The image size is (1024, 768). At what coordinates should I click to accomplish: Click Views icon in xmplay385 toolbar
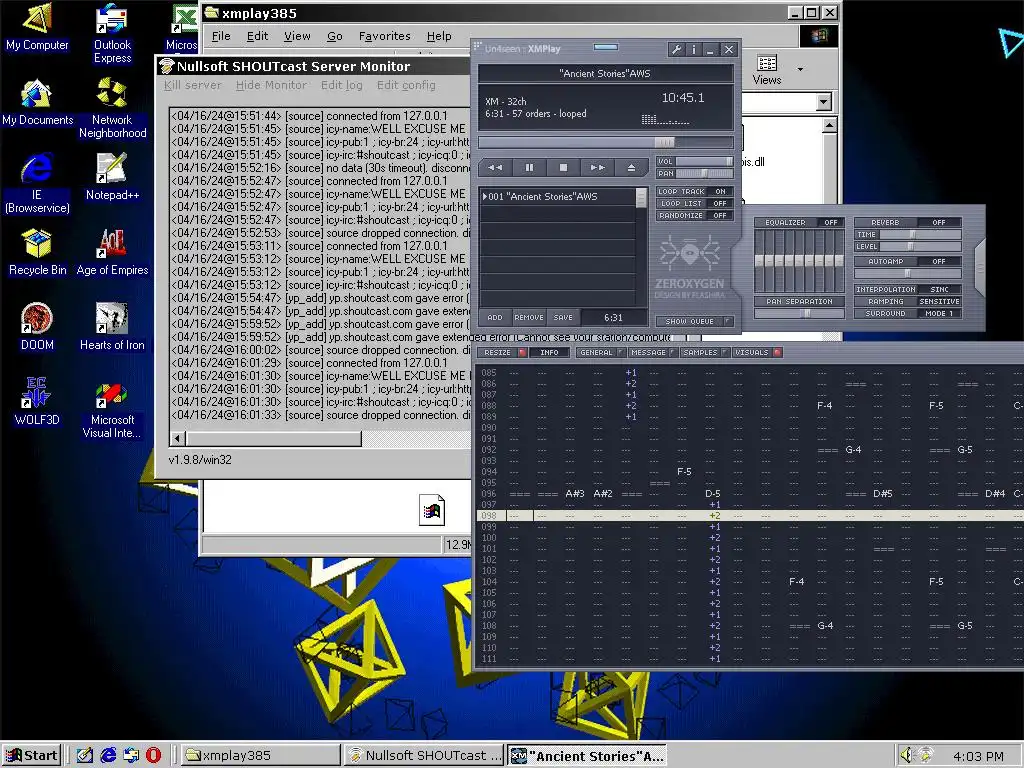click(767, 70)
